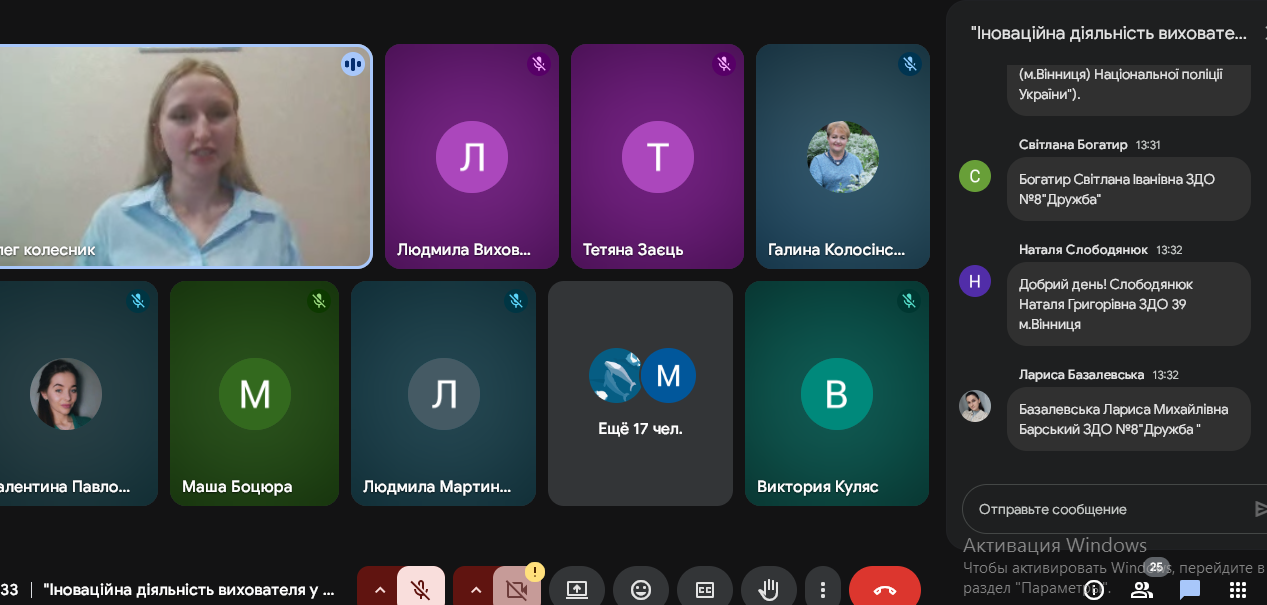Viewport: 1267px width, 605px height.
Task: Click the present screen icon
Action: (x=577, y=589)
